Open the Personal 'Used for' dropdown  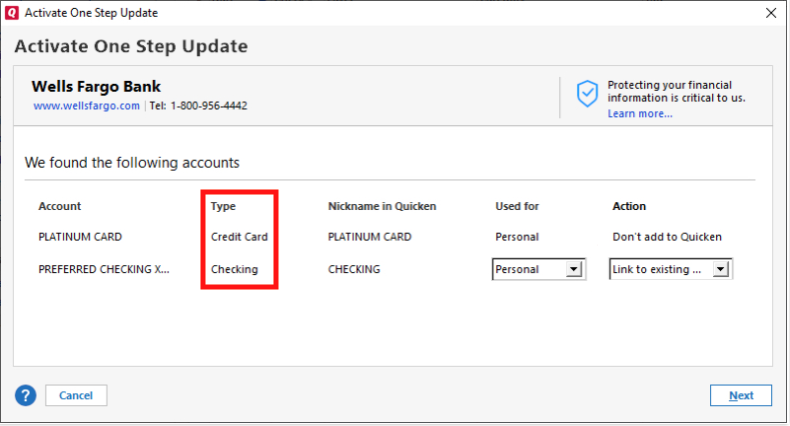[x=538, y=269]
